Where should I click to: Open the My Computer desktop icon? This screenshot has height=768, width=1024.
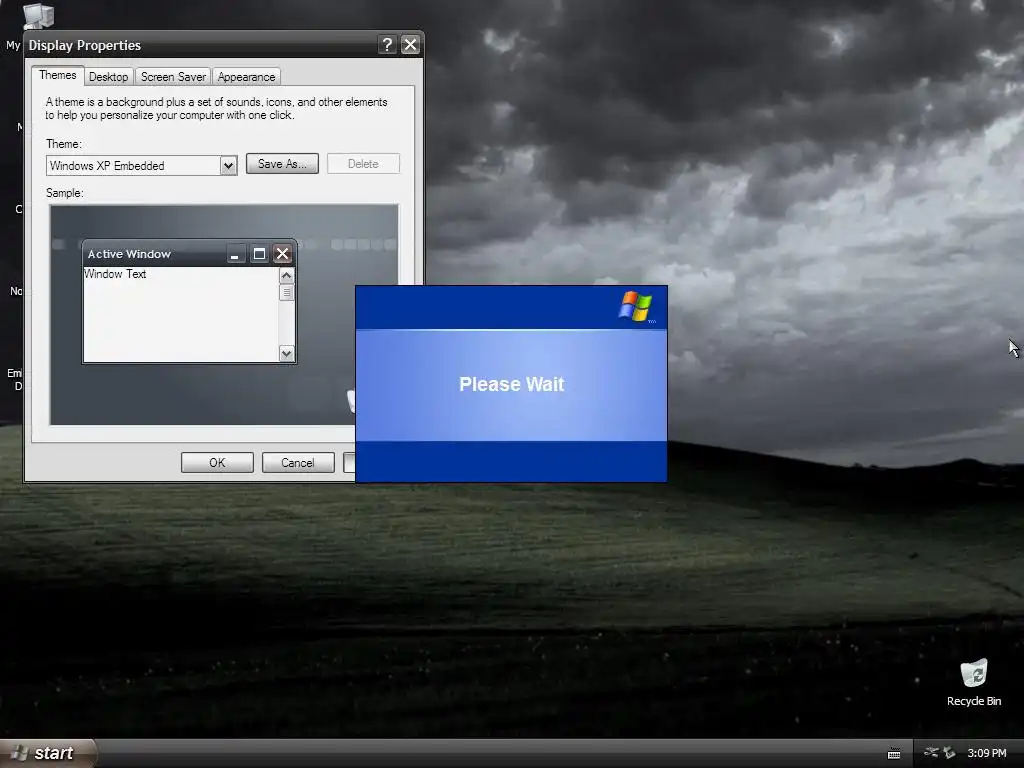coord(37,16)
